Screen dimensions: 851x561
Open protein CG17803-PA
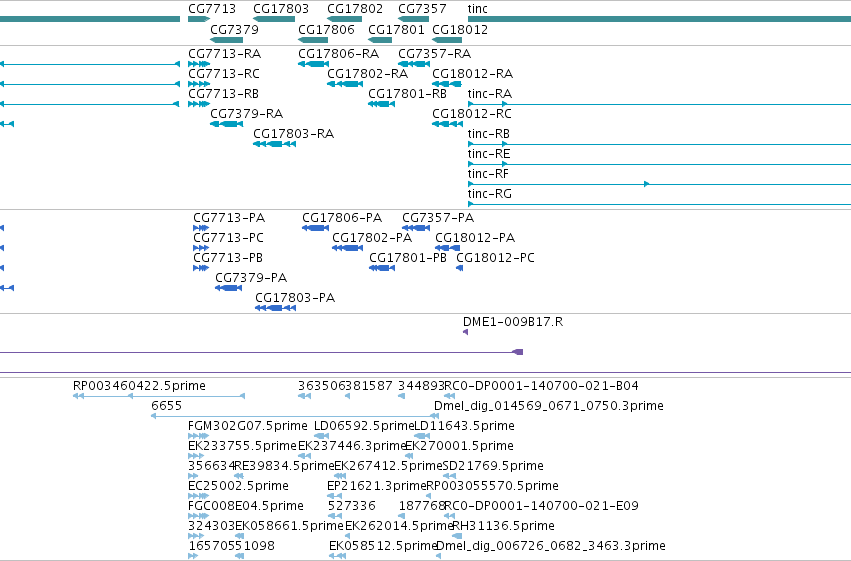295,298
